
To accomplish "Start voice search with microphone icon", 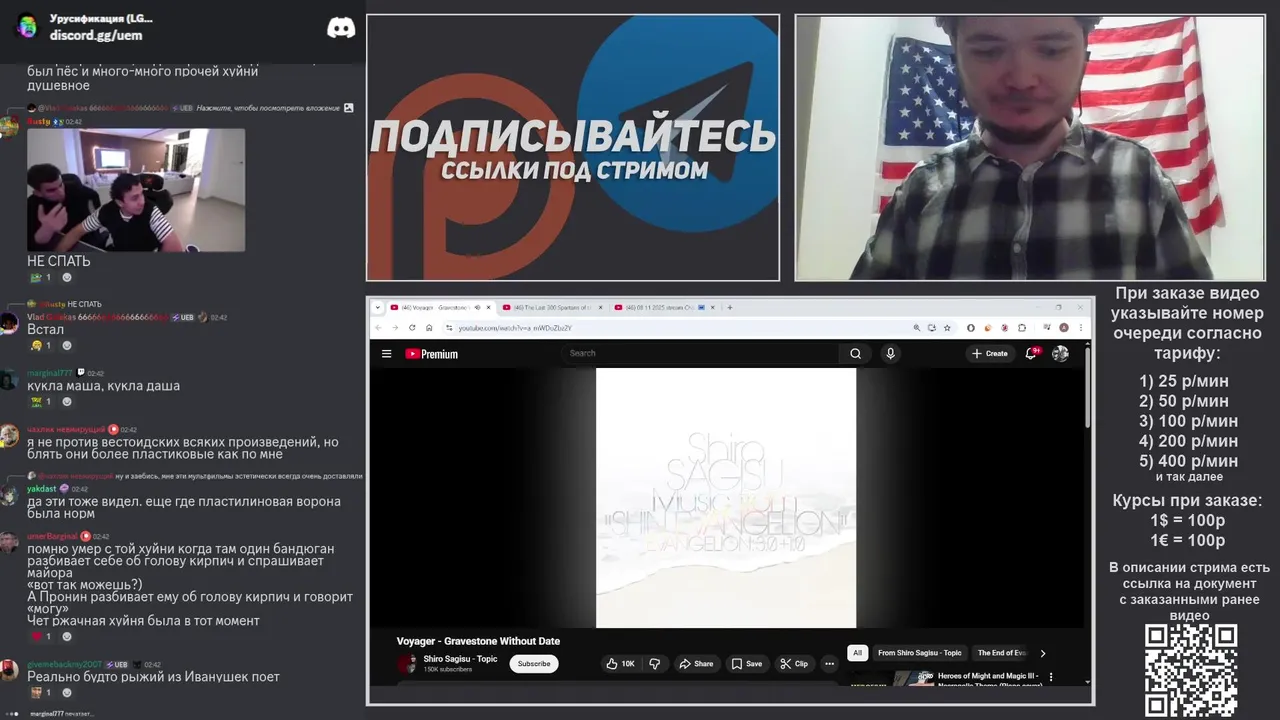I will (x=890, y=353).
